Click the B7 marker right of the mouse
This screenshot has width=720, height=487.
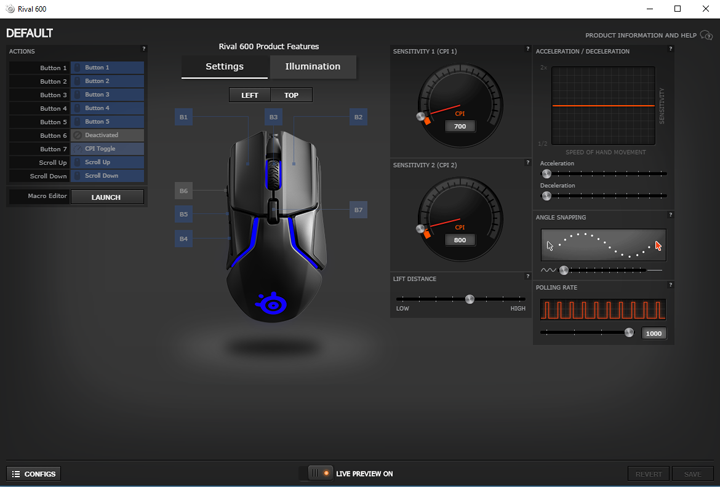tap(358, 210)
